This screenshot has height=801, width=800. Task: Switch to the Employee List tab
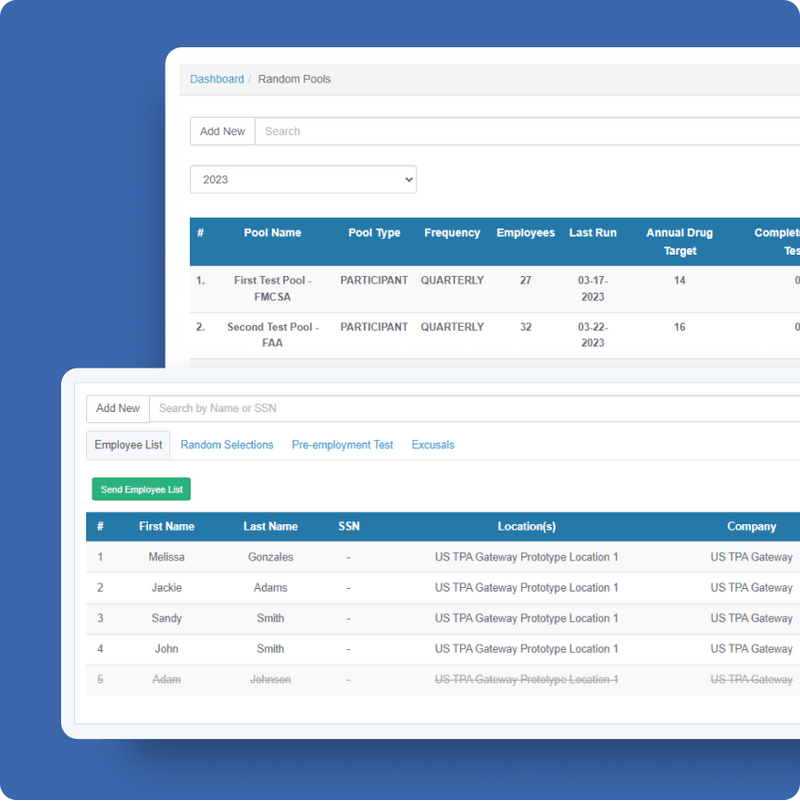pyautogui.click(x=128, y=445)
